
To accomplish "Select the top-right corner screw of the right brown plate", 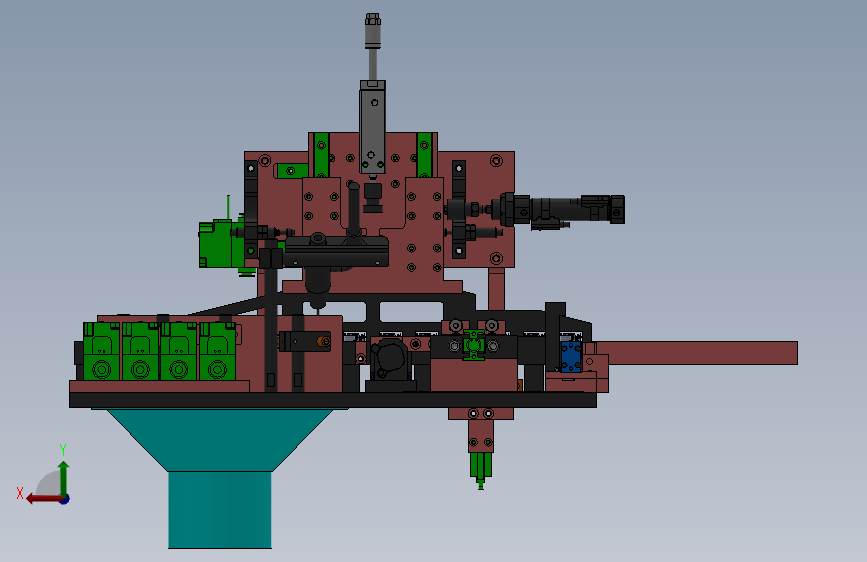I will [496, 160].
